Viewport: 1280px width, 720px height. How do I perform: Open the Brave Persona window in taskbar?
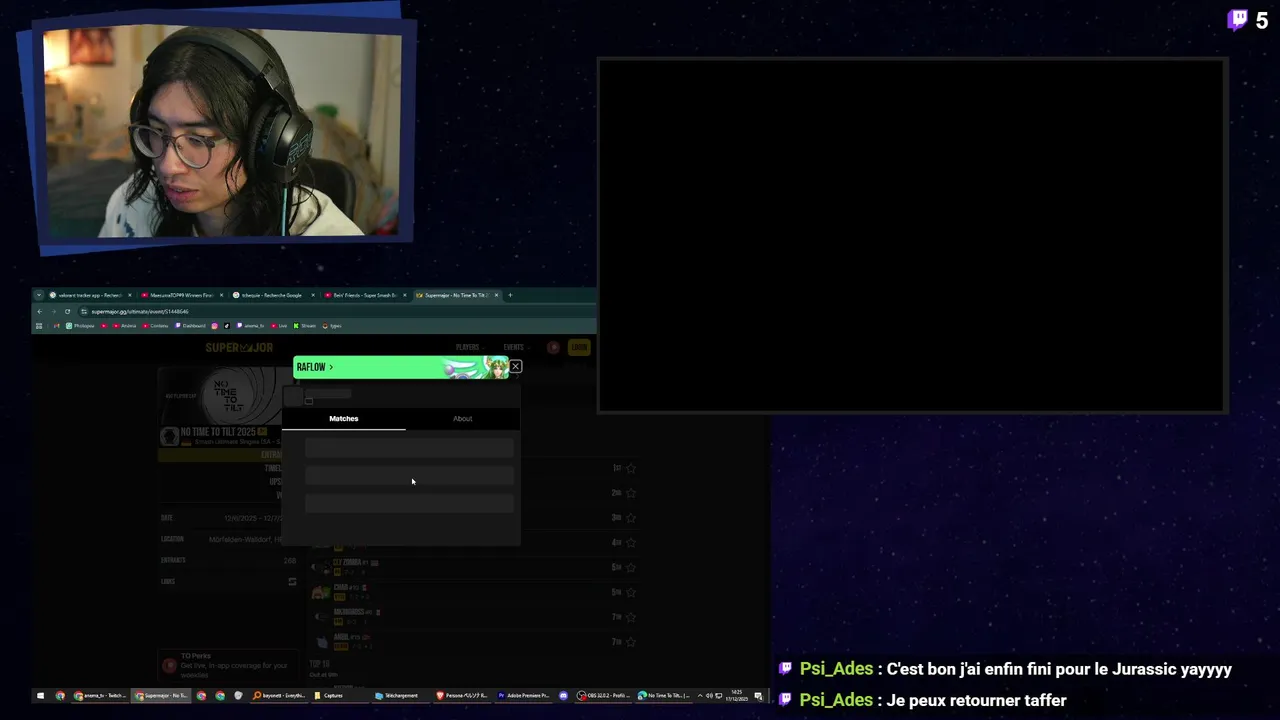(462, 695)
